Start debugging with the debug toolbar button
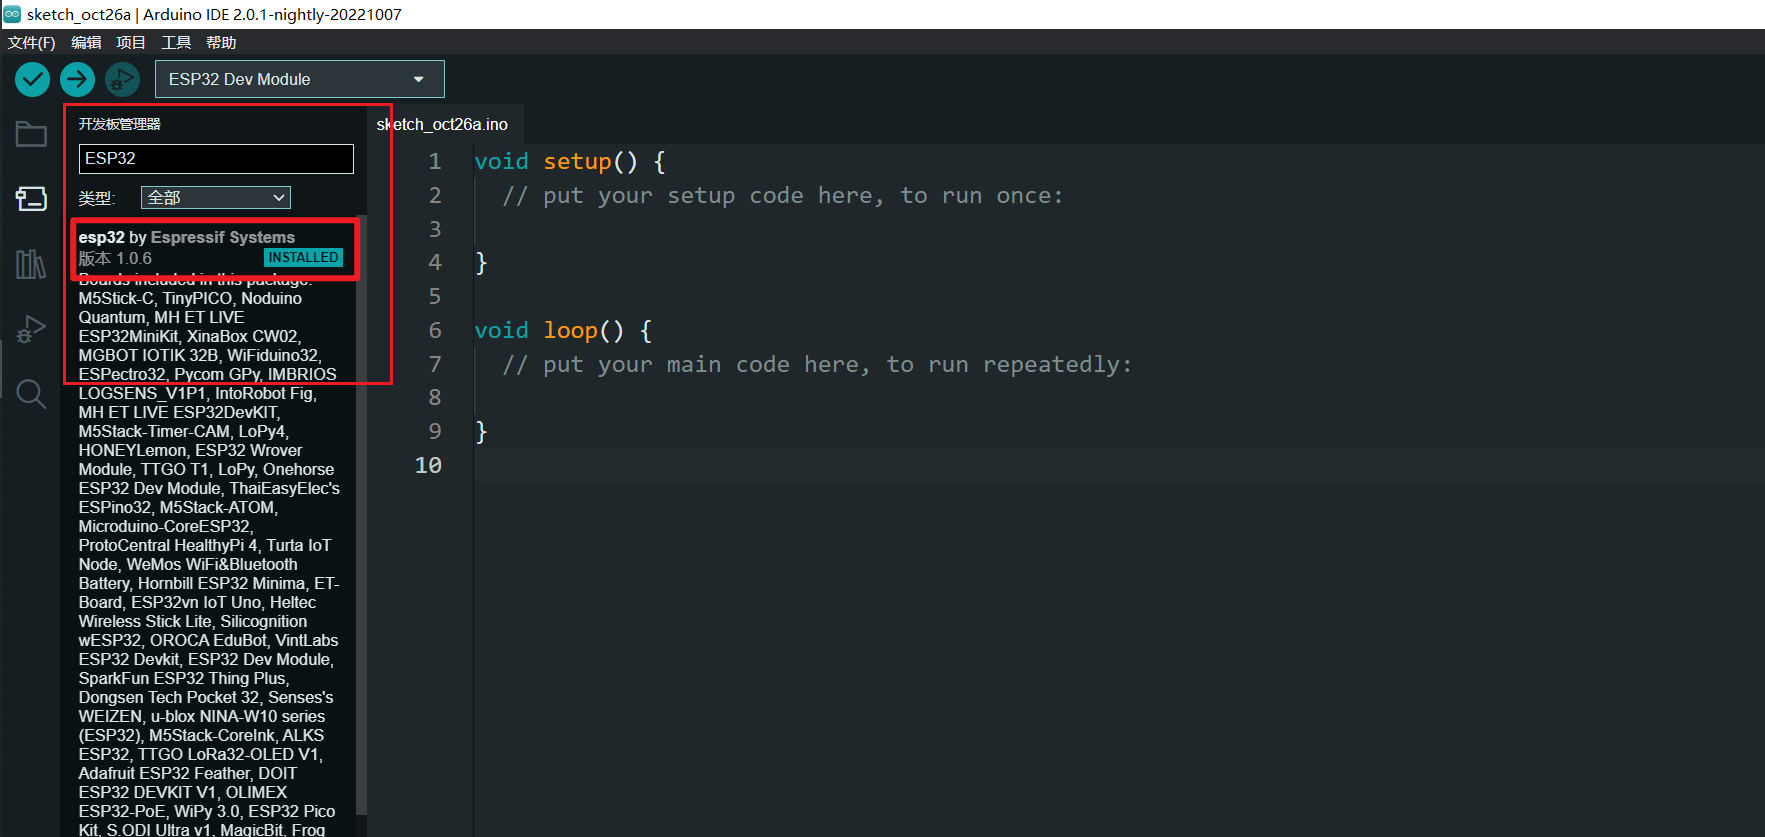 pyautogui.click(x=122, y=79)
